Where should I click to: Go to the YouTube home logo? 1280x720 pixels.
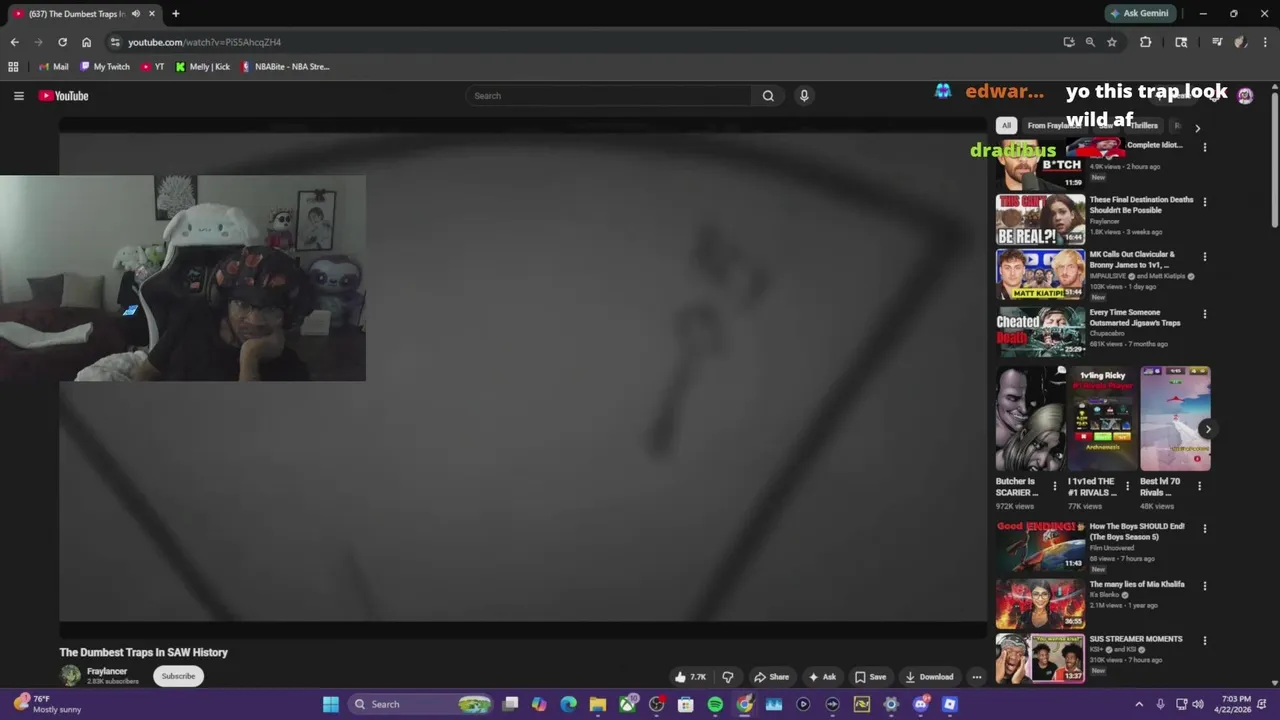64,96
